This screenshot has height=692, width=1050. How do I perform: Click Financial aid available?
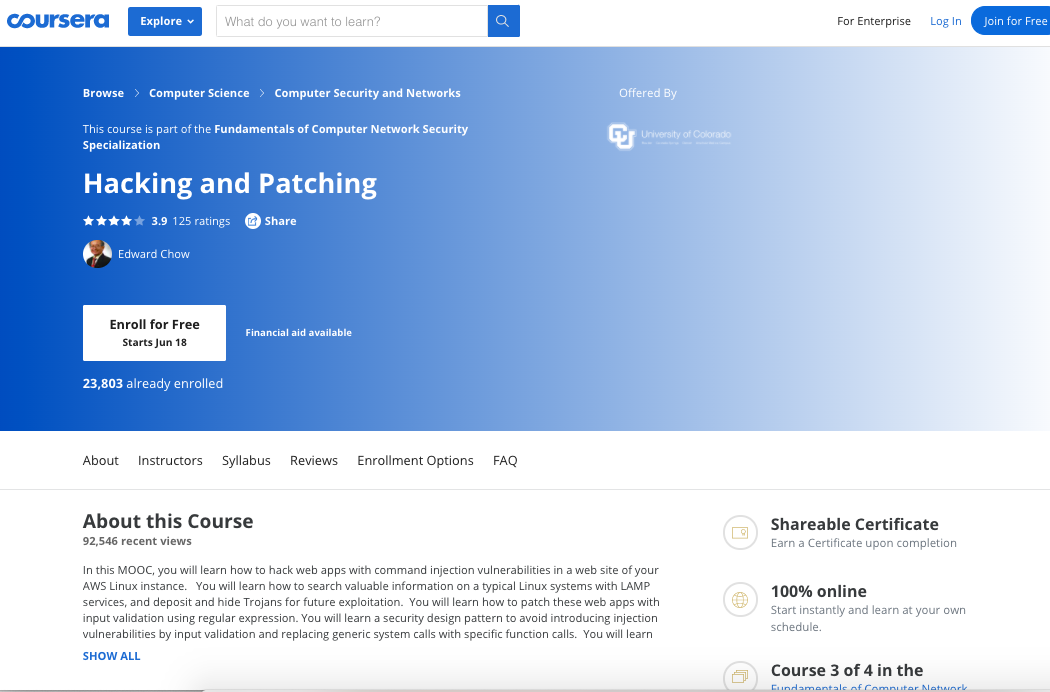[x=298, y=333]
